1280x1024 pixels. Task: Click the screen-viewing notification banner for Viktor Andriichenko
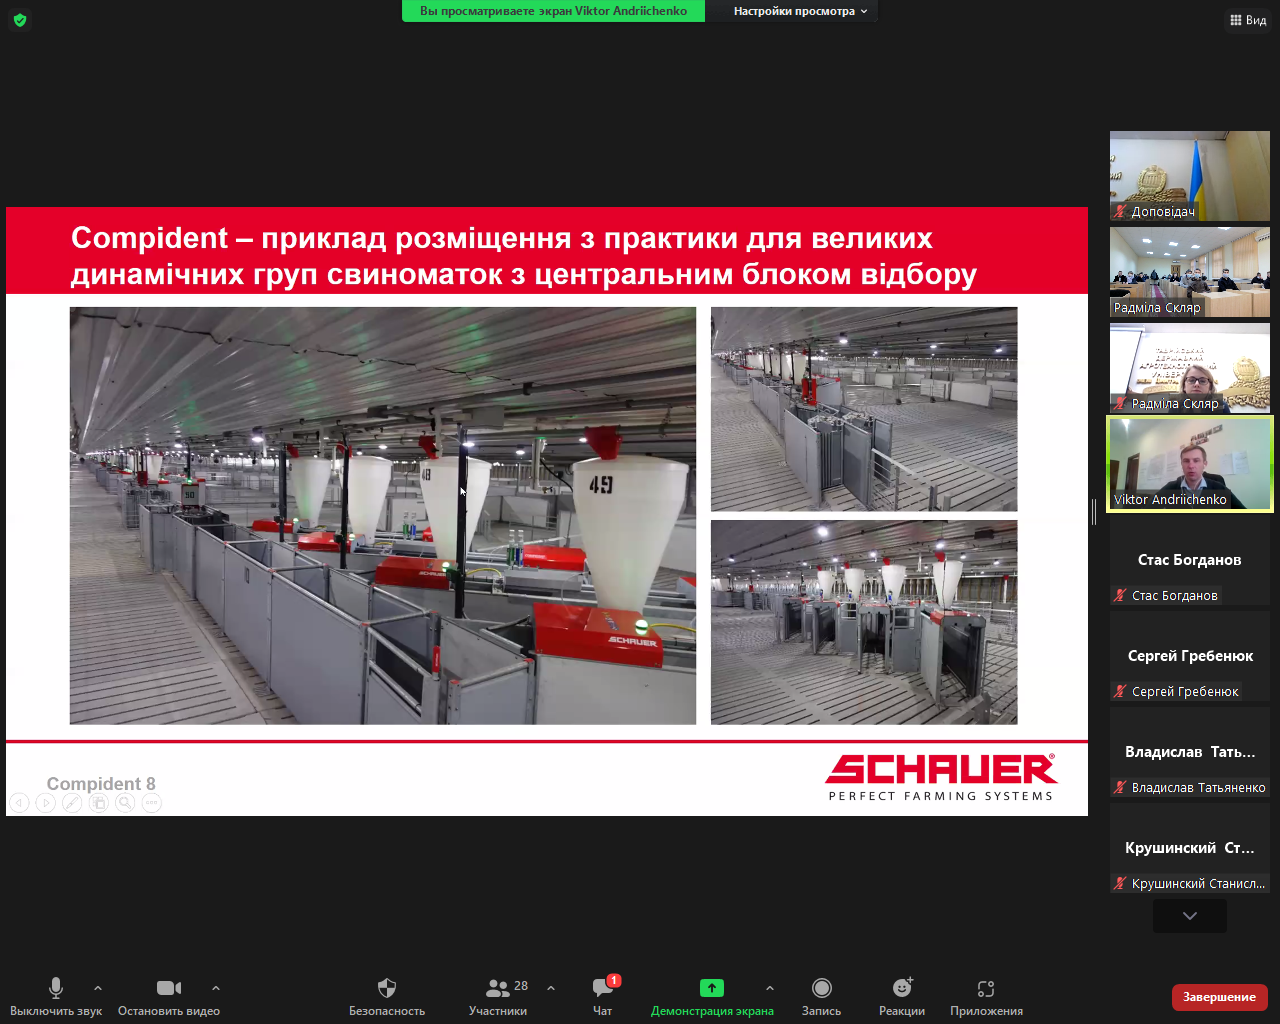tap(553, 11)
